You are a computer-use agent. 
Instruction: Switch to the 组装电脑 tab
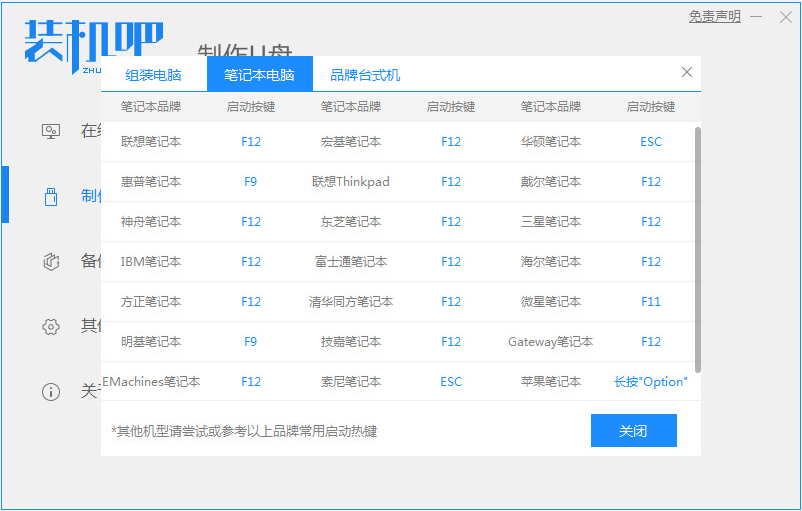(154, 75)
